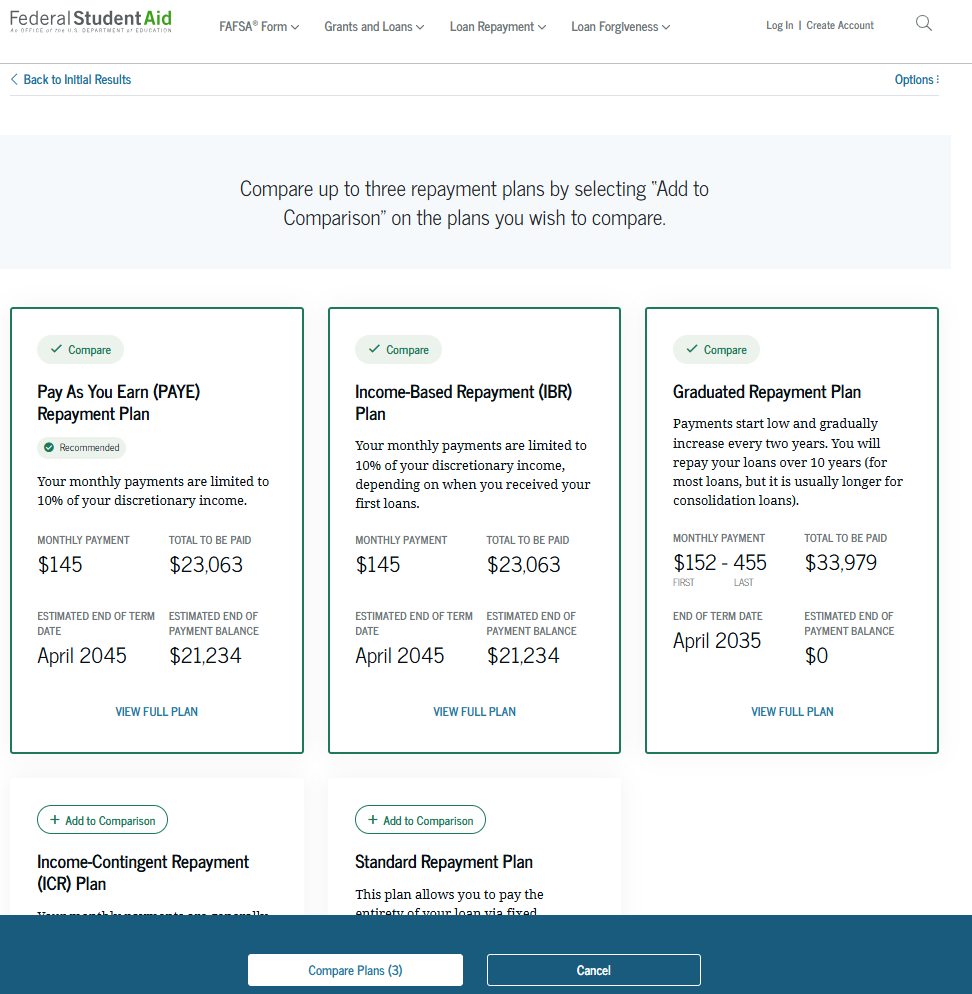Click the checkmark on the Recommended badge

pyautogui.click(x=48, y=447)
